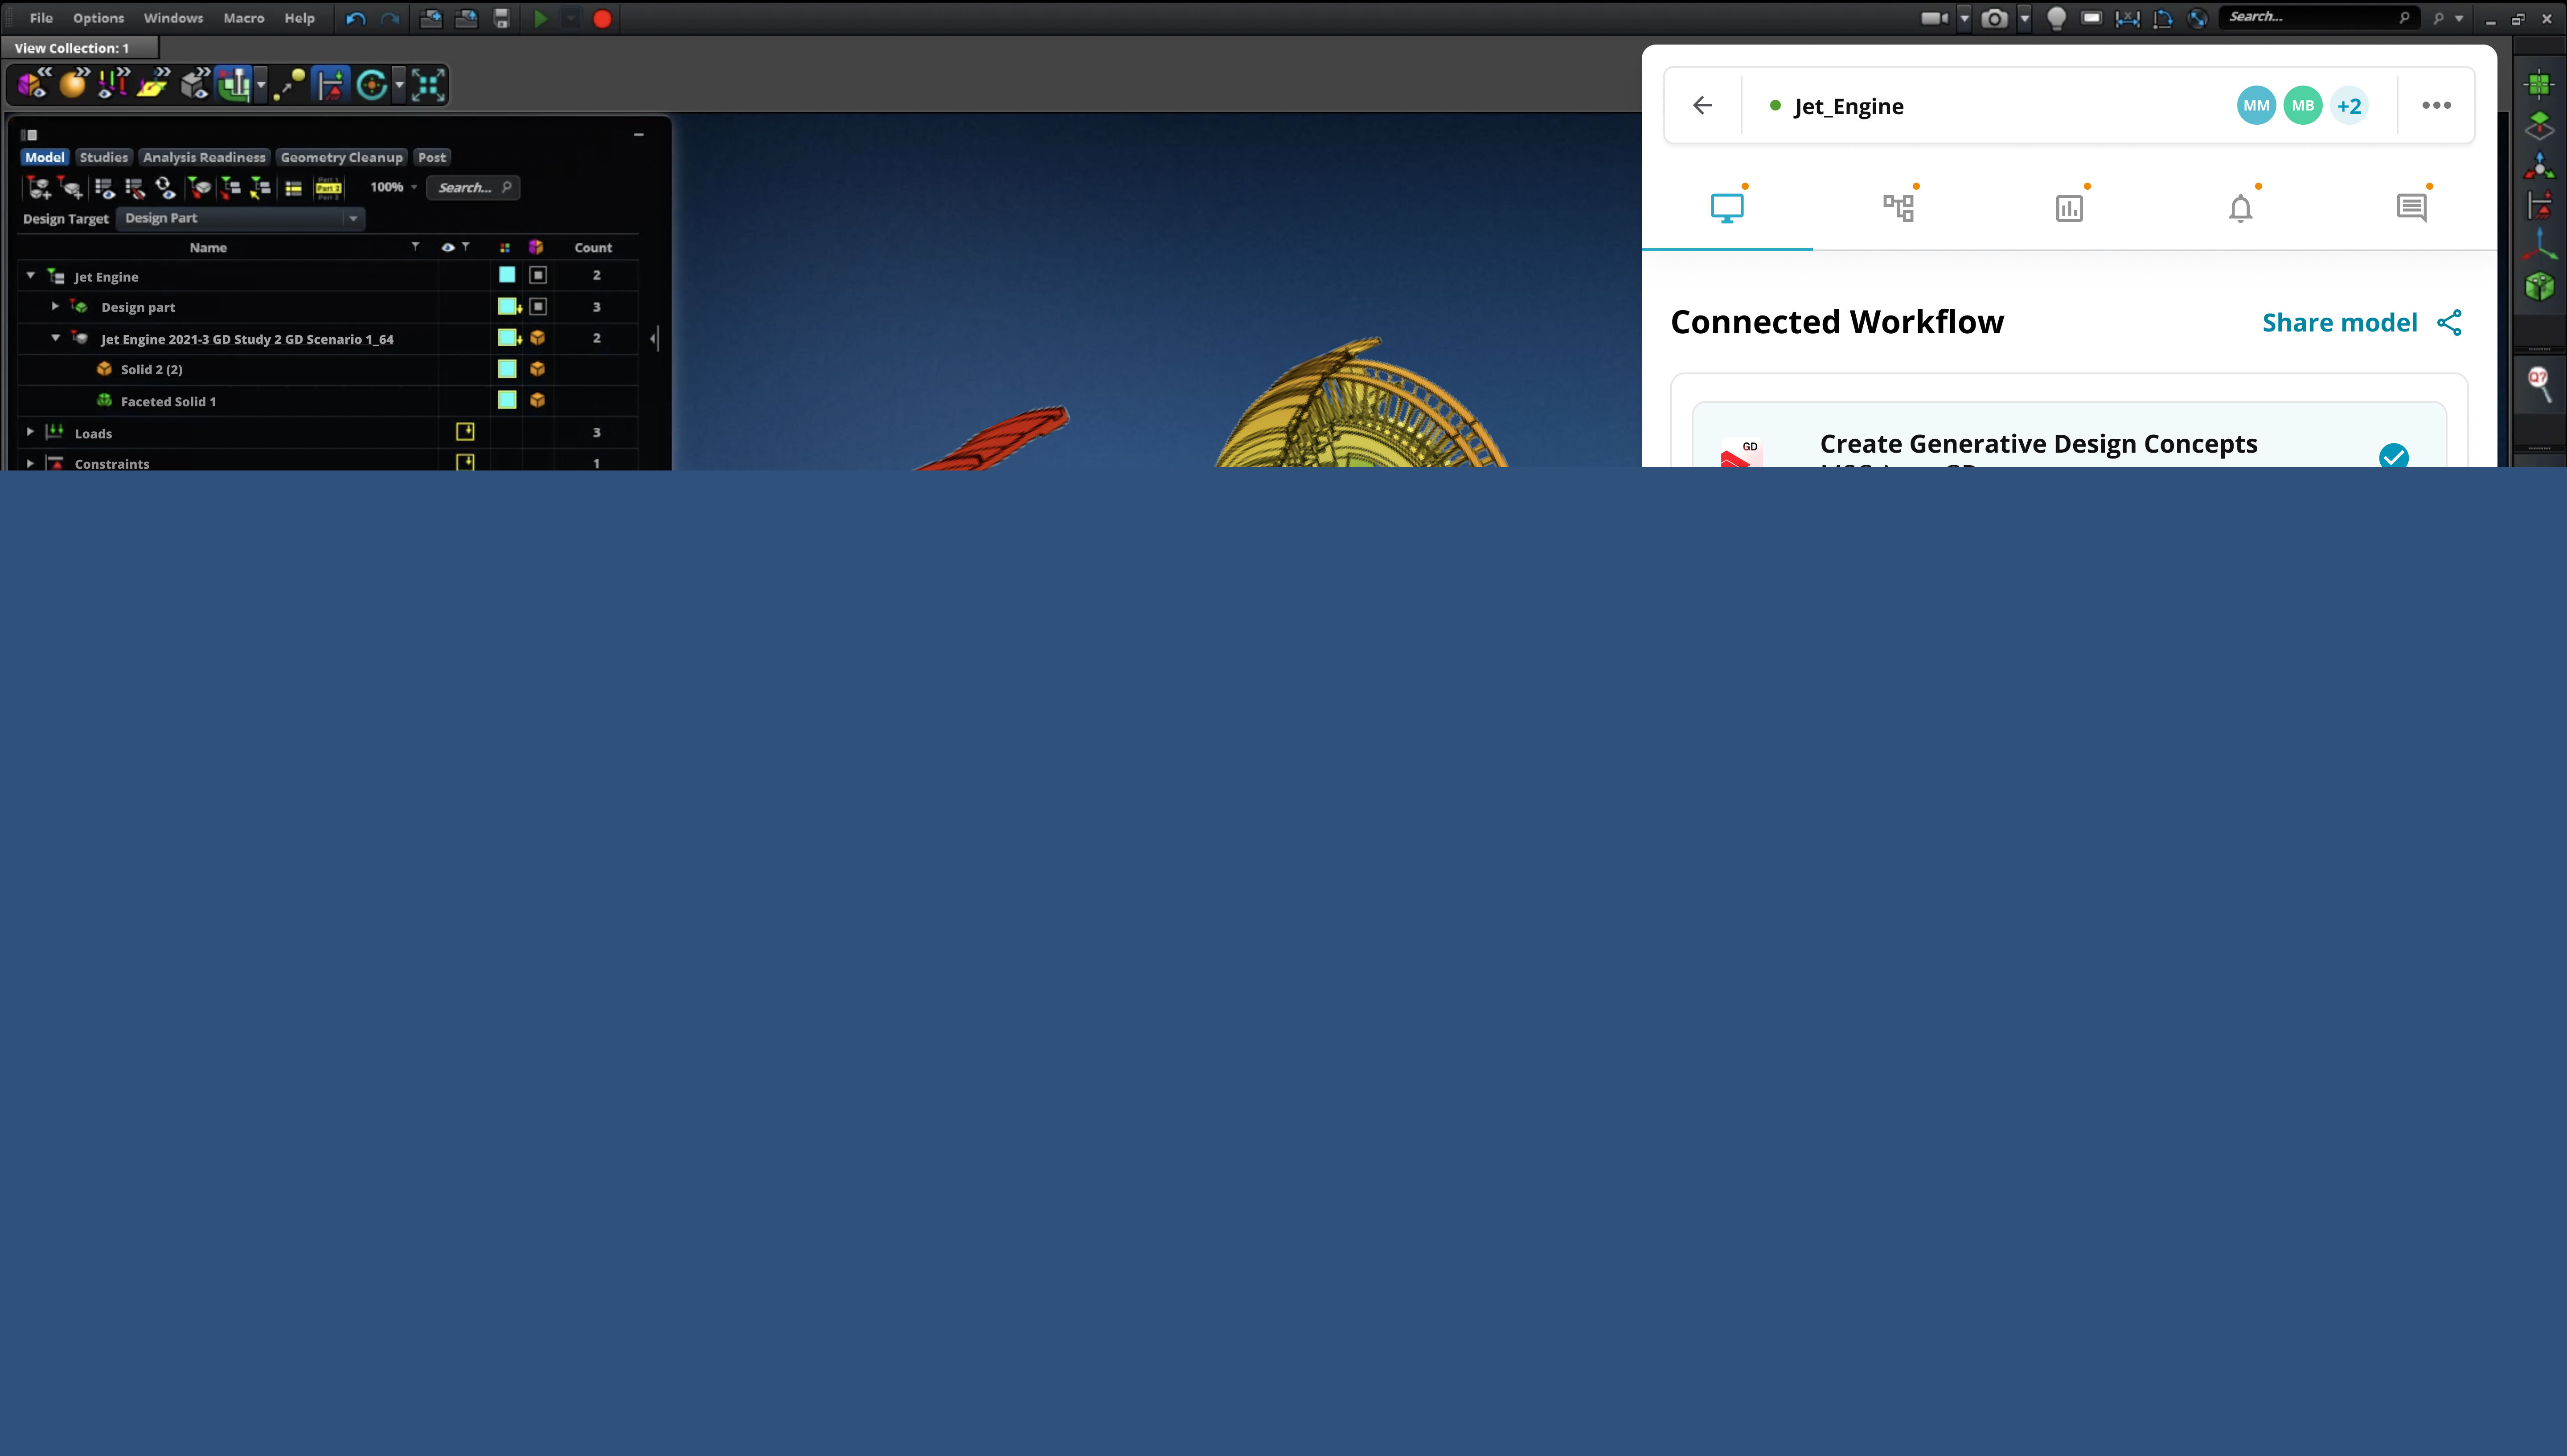Click the Share model link

[x=2362, y=322]
